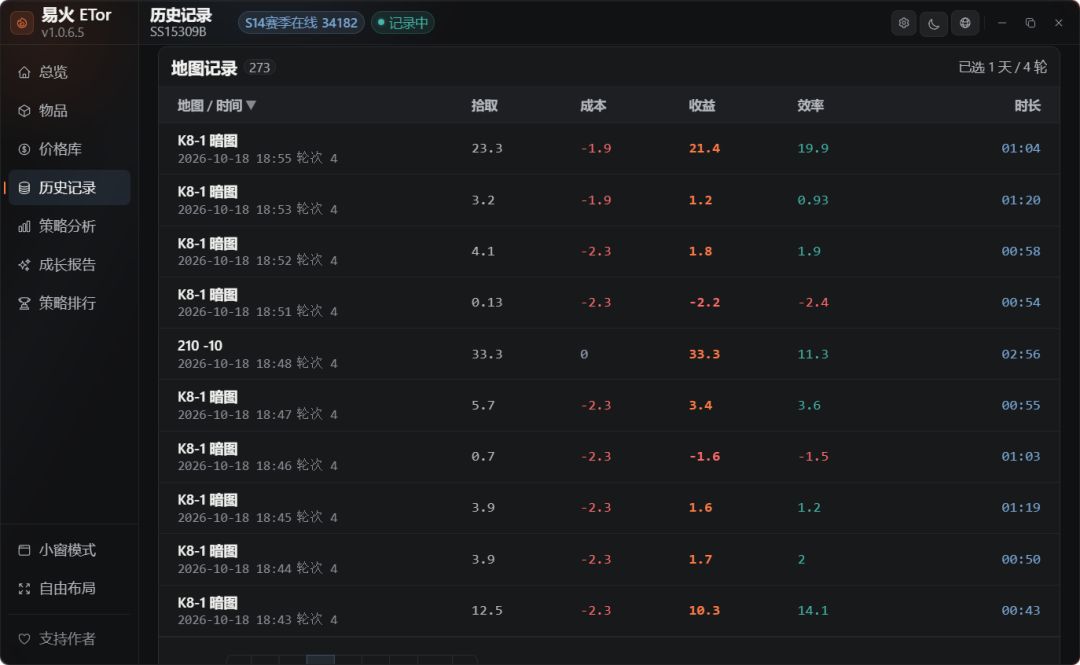
Task: Click the 12.5 pickup value
Action: (x=487, y=610)
